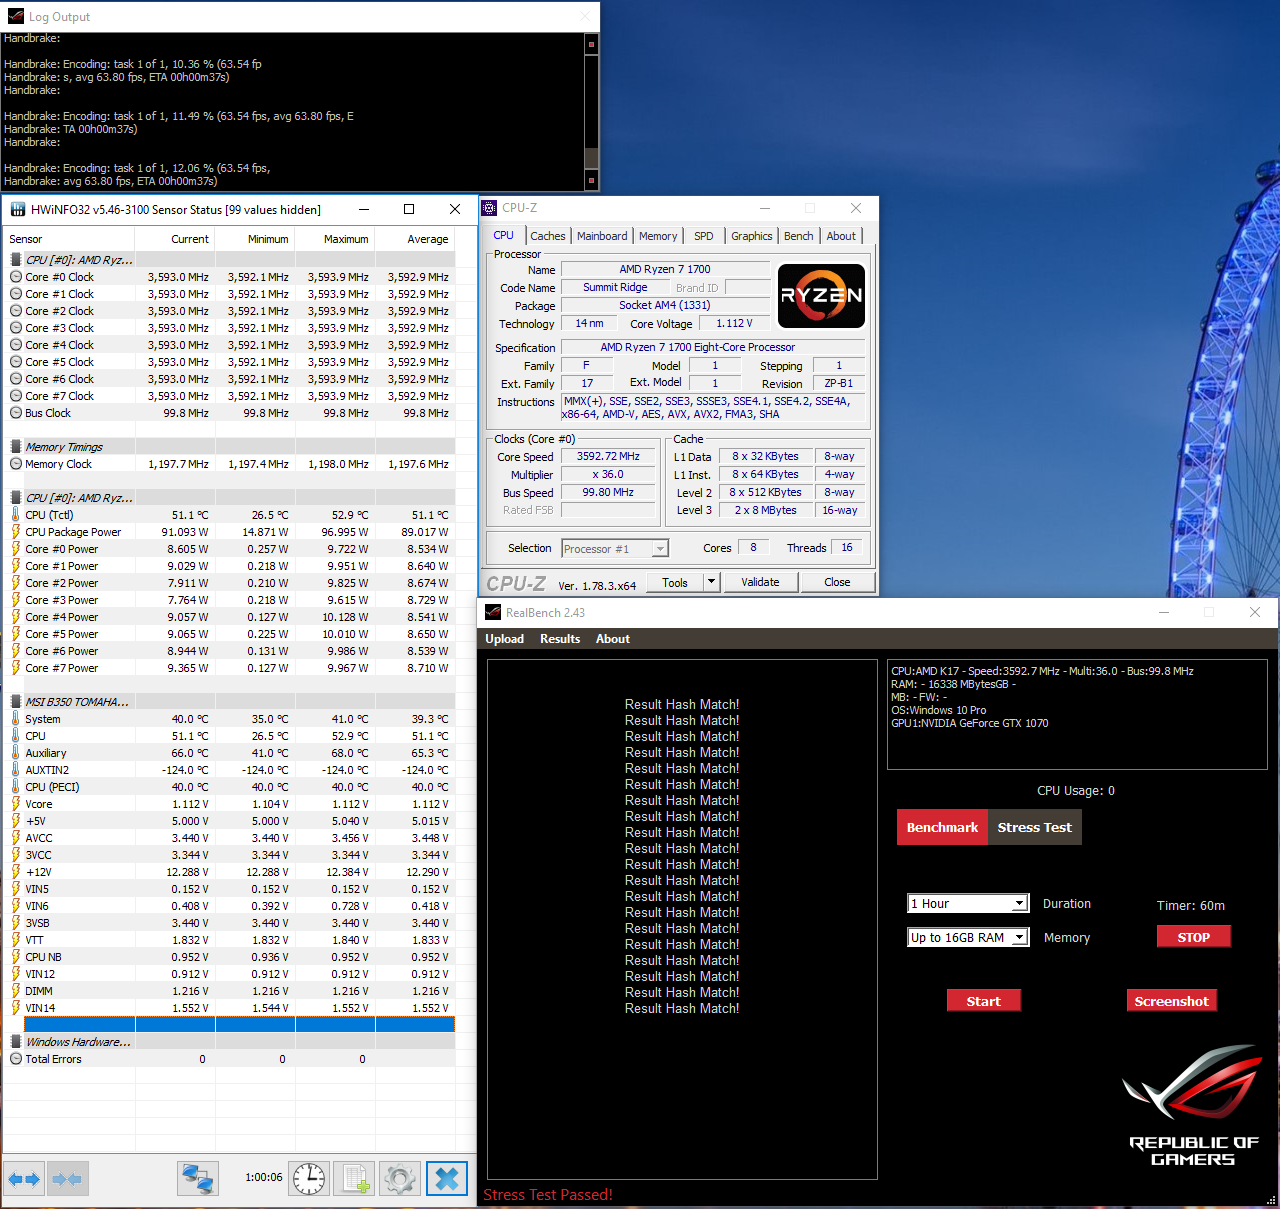Screen dimensions: 1280x1209
Task: Click the Memory Clock sensor icon
Action: tap(16, 464)
